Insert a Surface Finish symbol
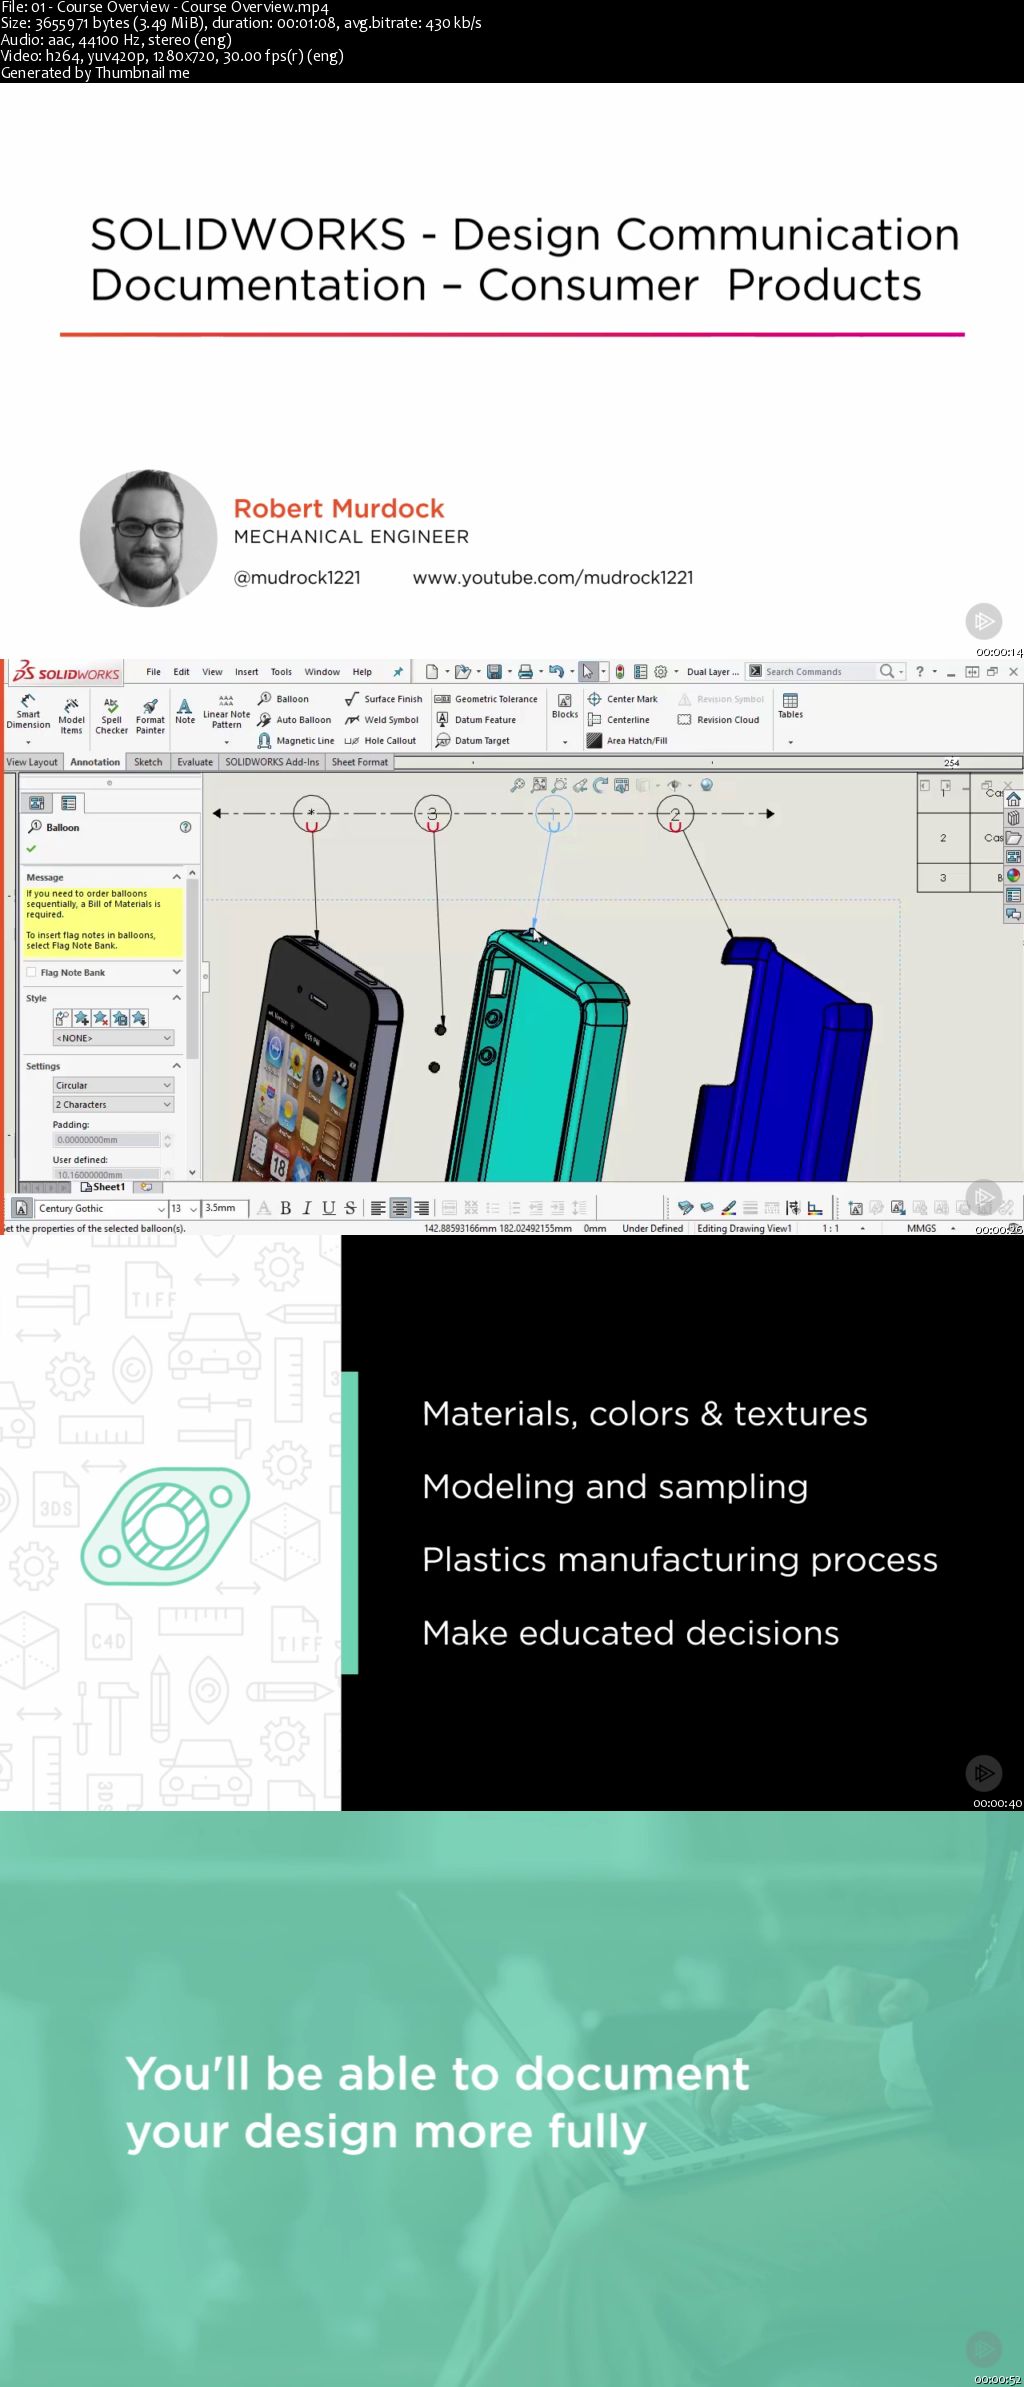The height and width of the screenshot is (2387, 1024). (384, 699)
